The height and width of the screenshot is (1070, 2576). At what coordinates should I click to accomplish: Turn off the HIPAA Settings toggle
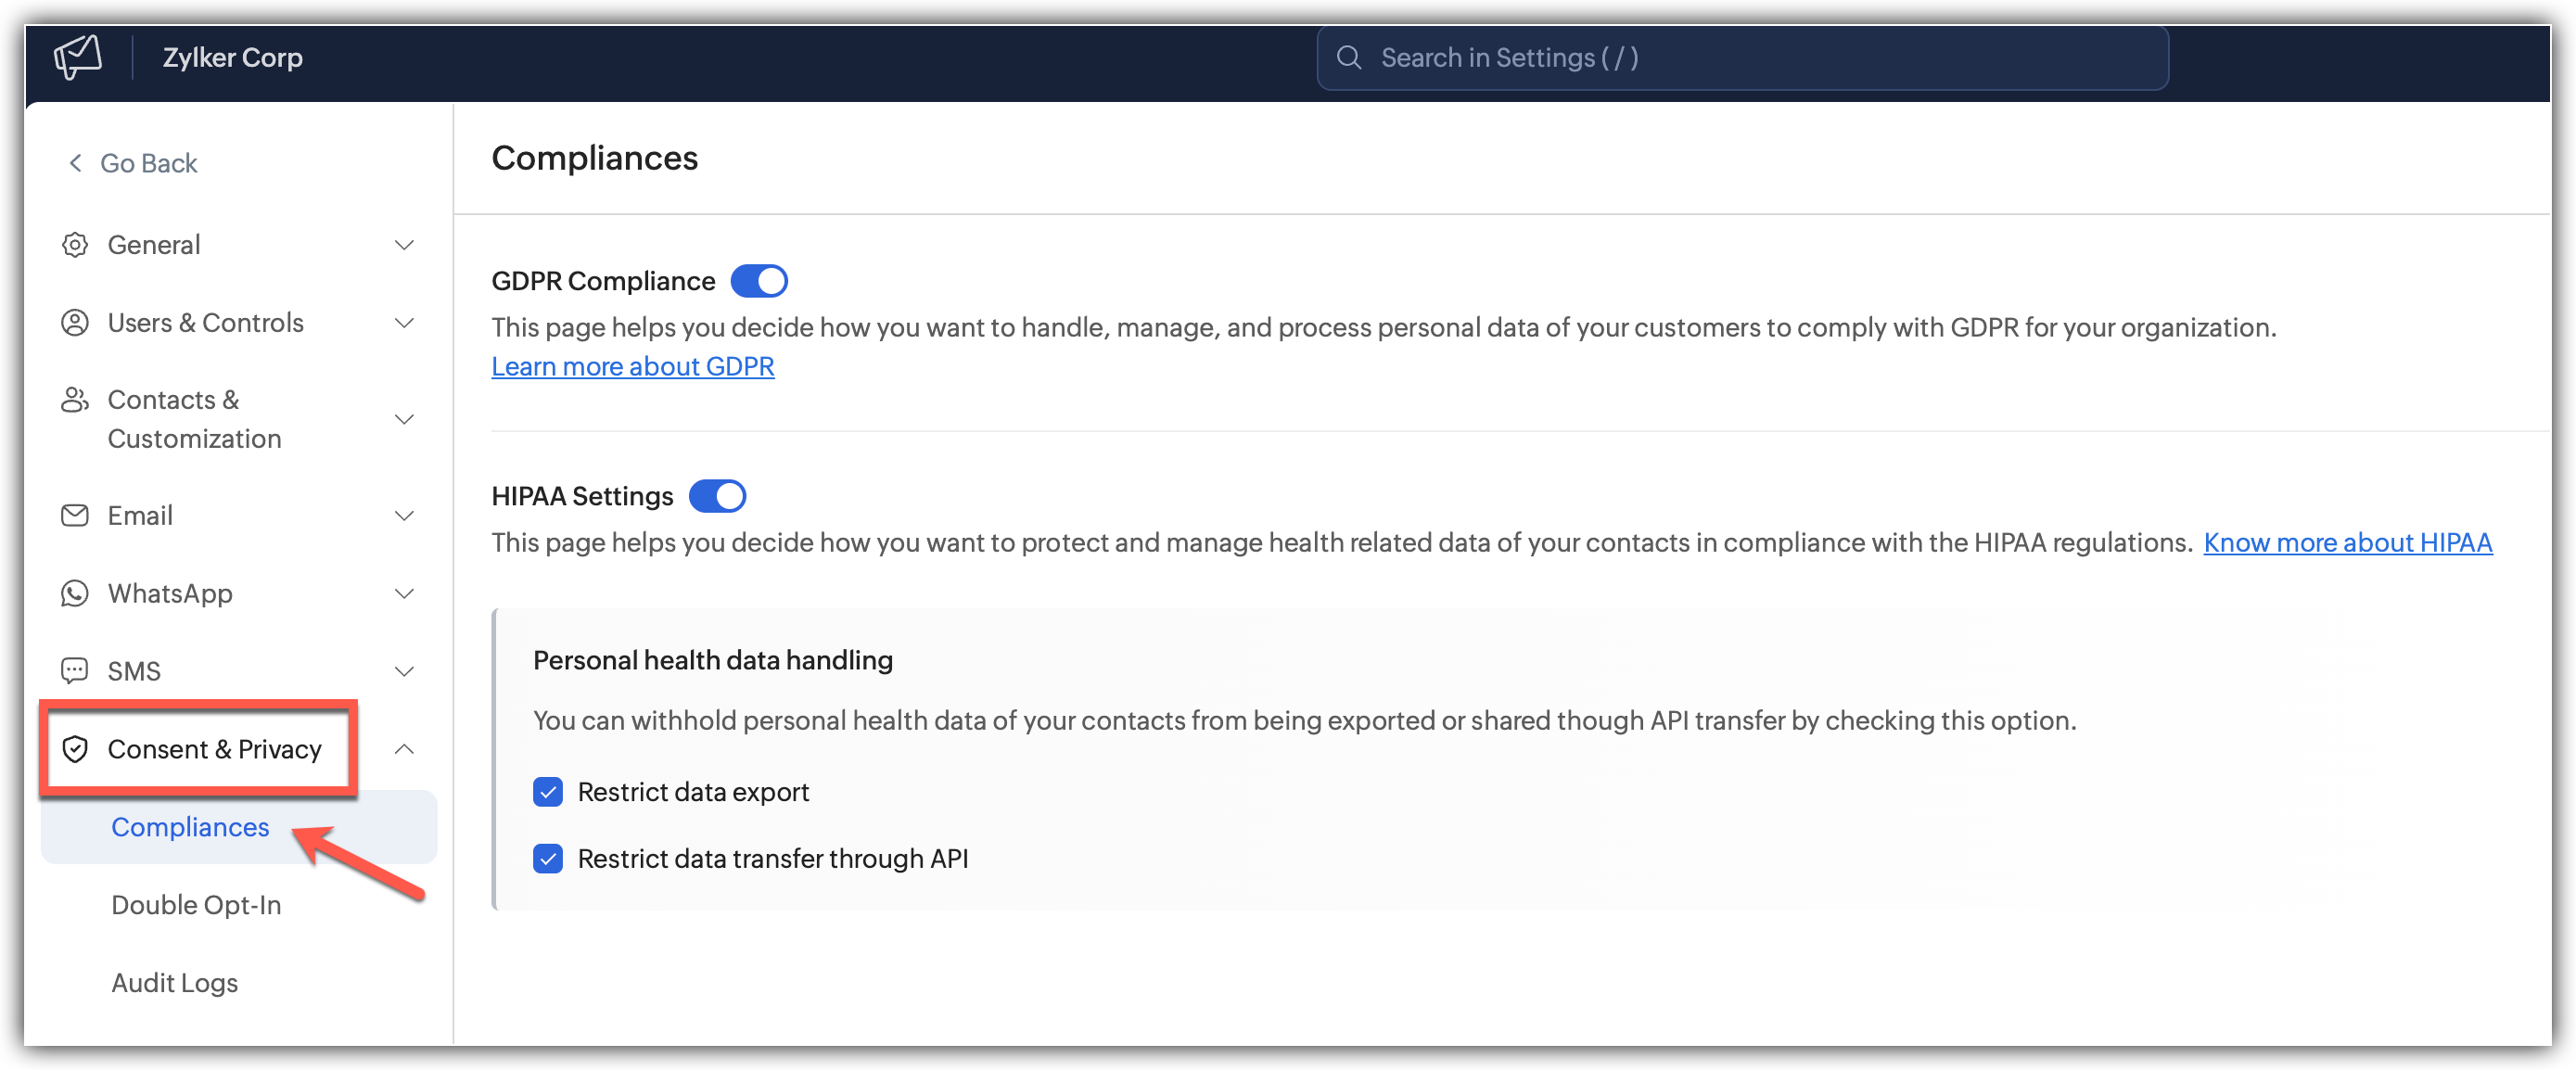pos(717,496)
